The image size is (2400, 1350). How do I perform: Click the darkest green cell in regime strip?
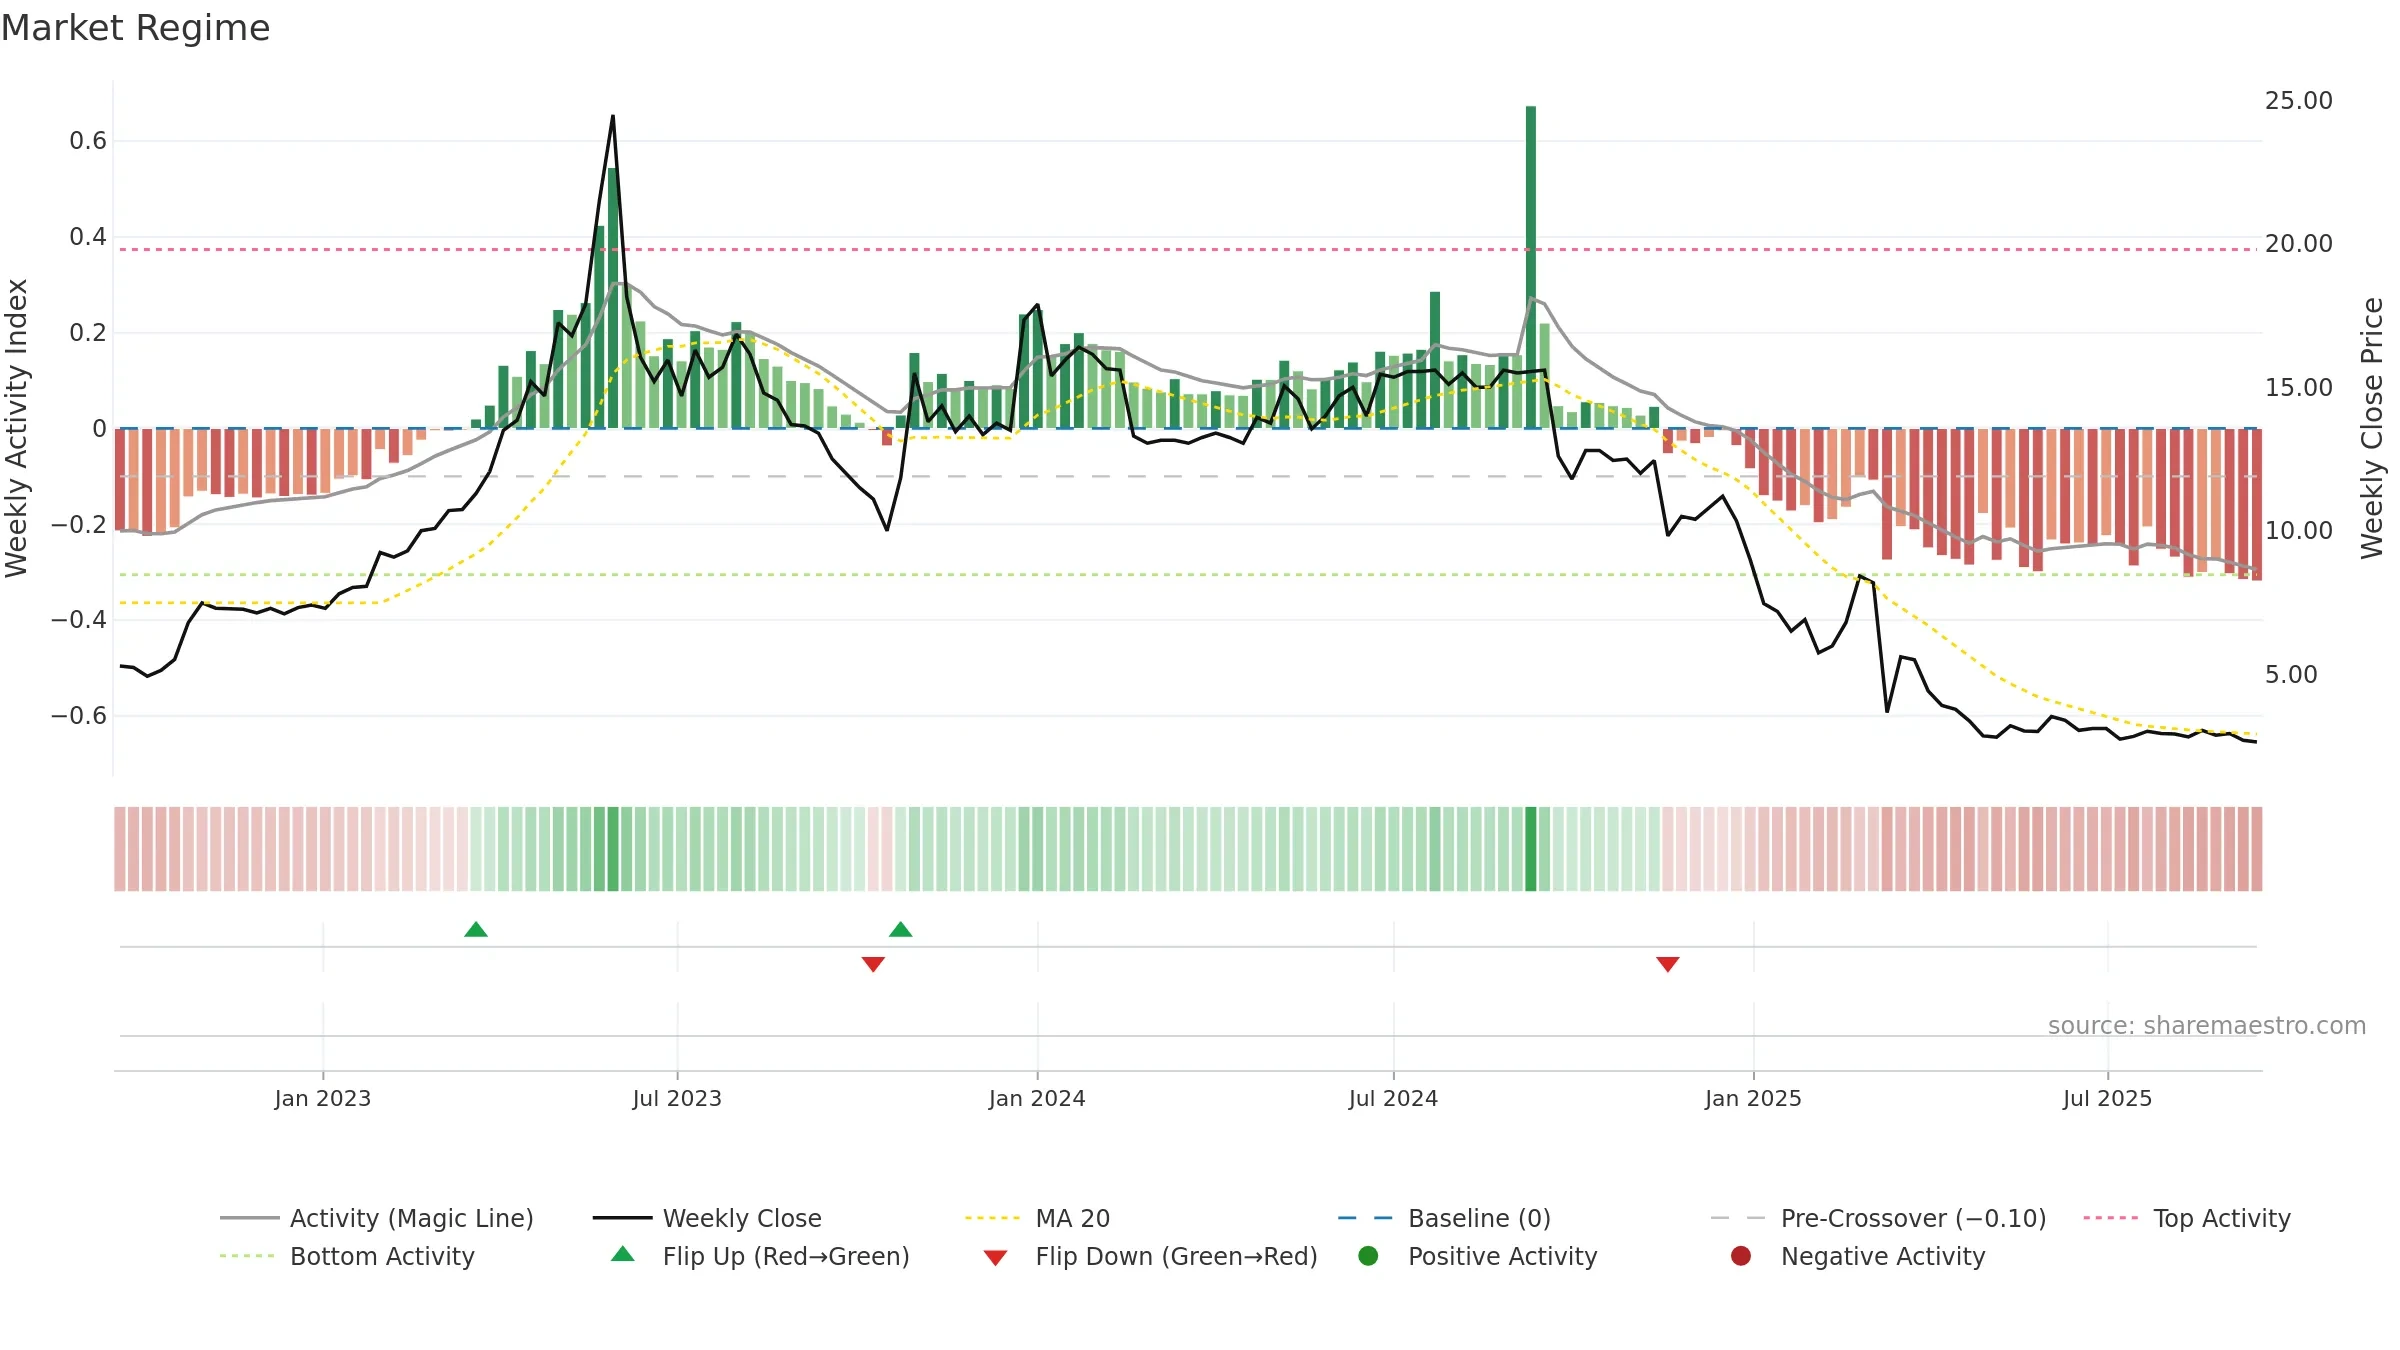pyautogui.click(x=1531, y=849)
